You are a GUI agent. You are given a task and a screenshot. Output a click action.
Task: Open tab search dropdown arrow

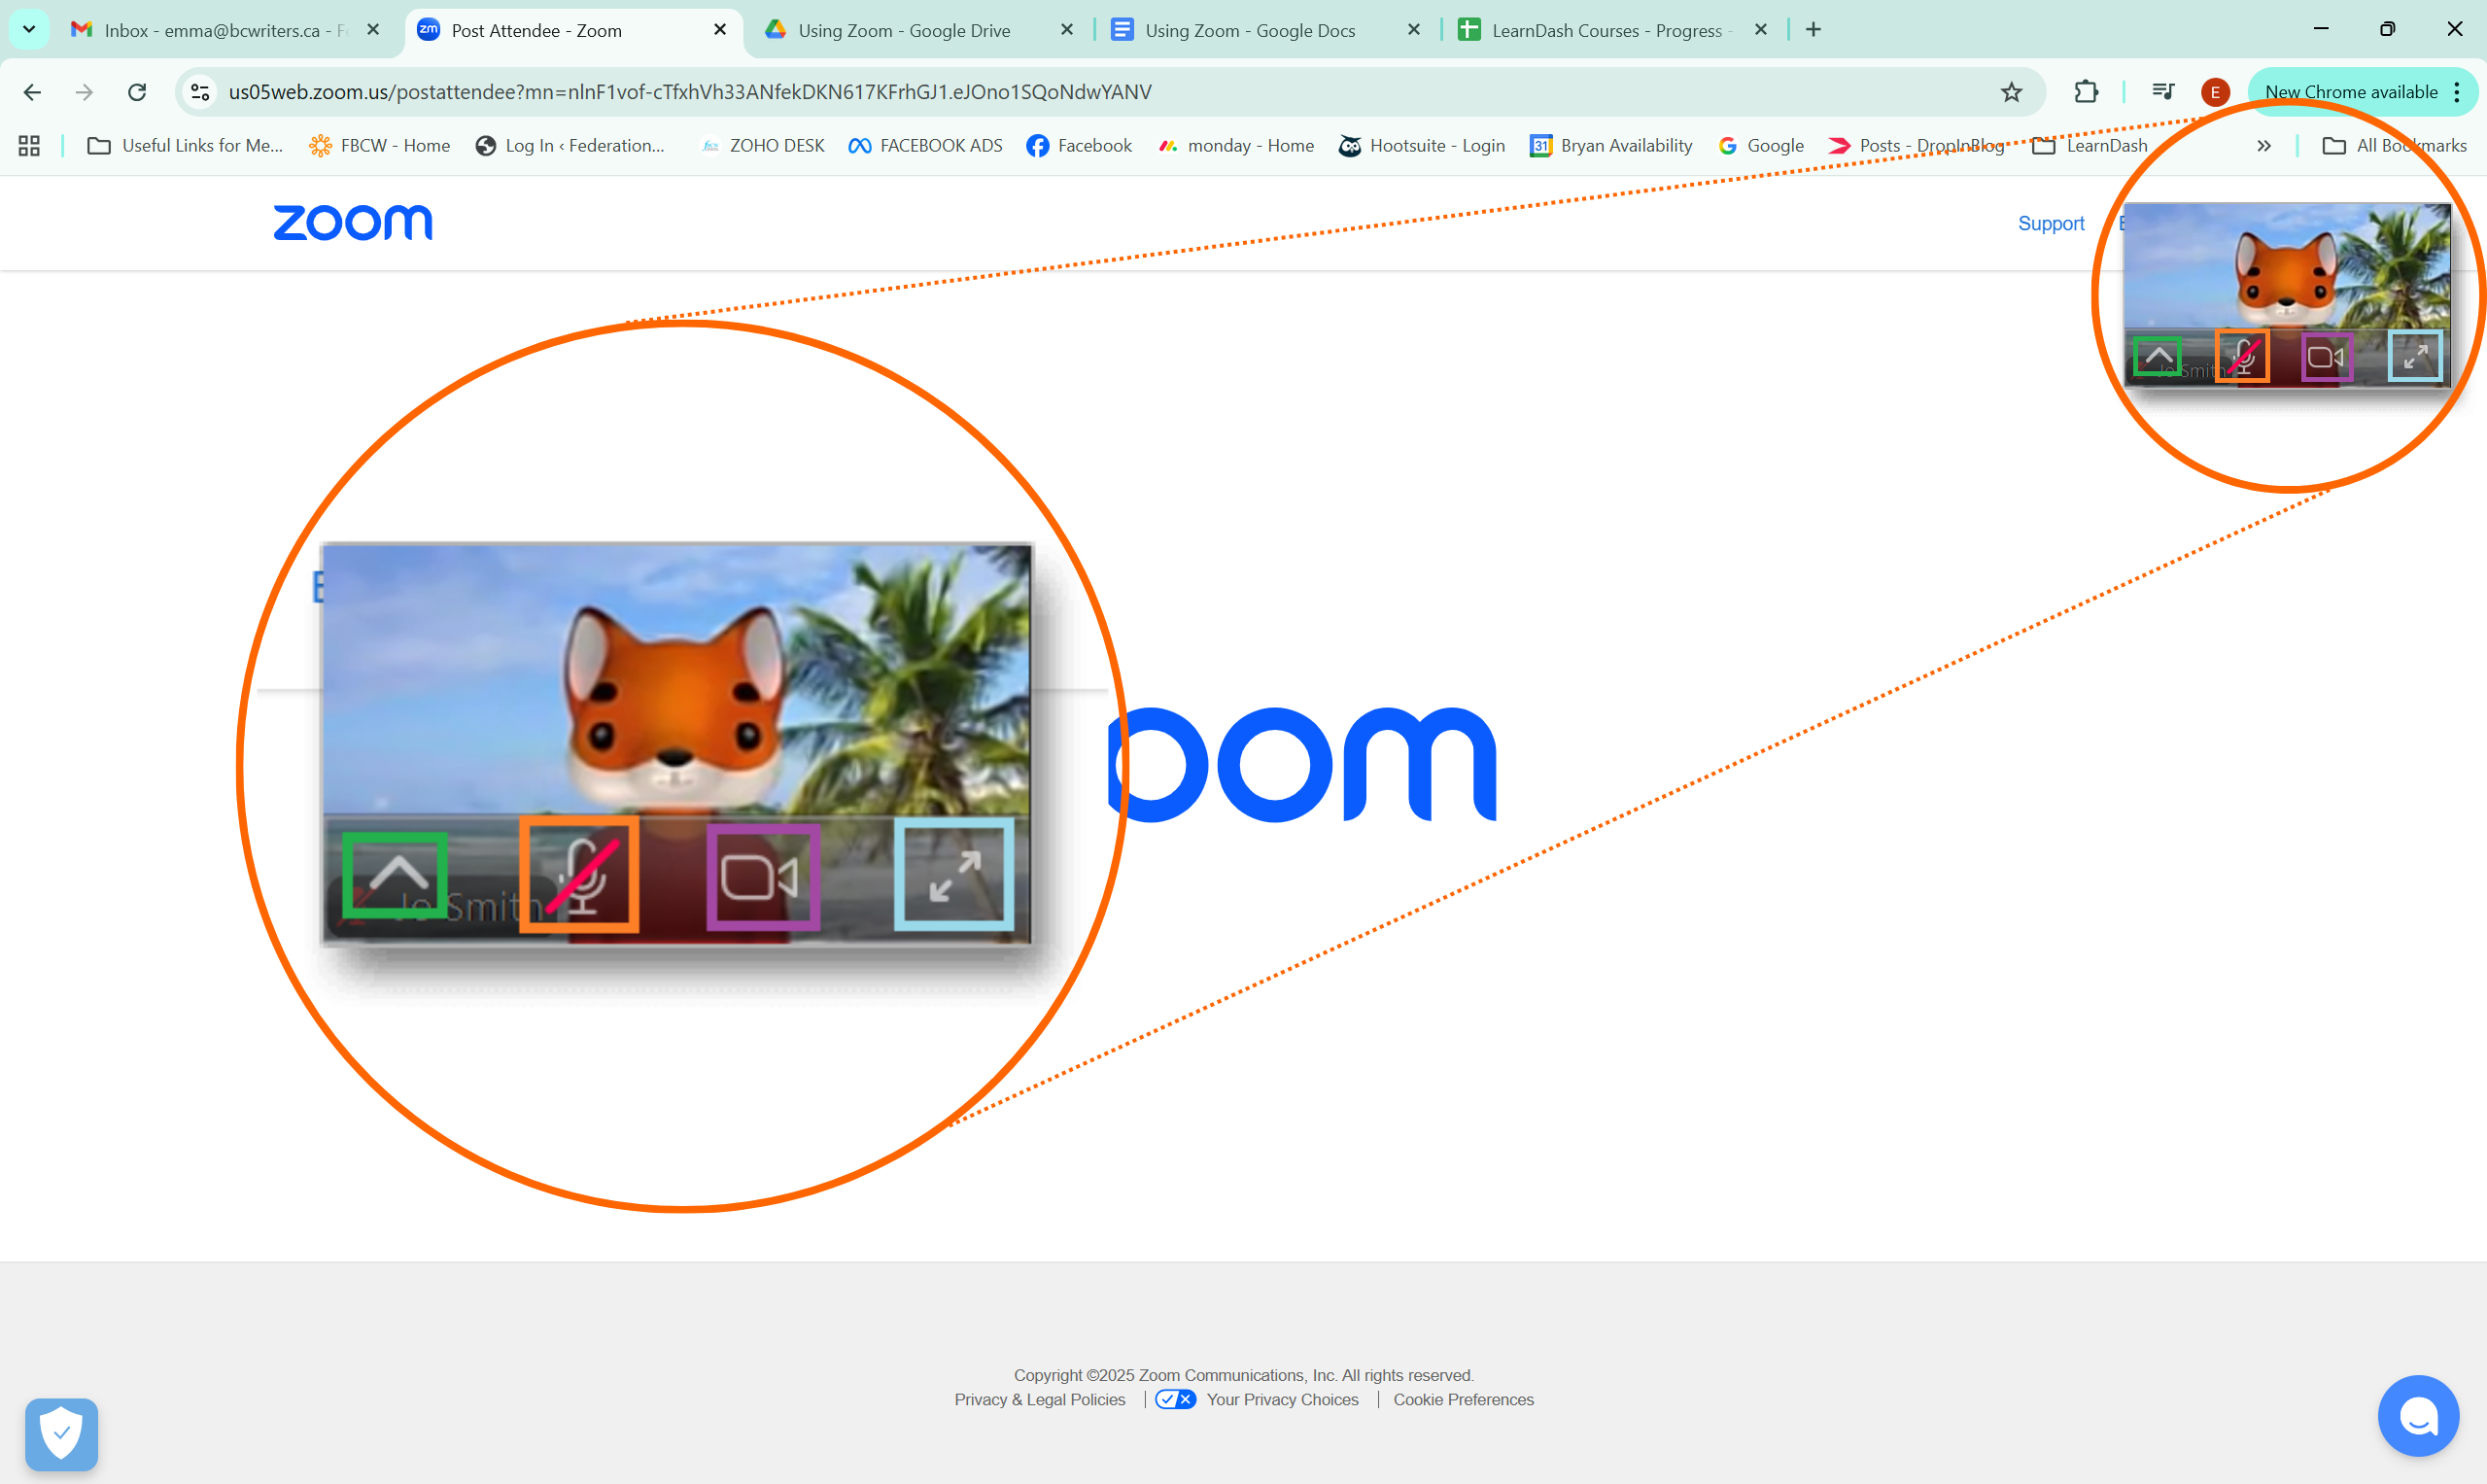[29, 30]
